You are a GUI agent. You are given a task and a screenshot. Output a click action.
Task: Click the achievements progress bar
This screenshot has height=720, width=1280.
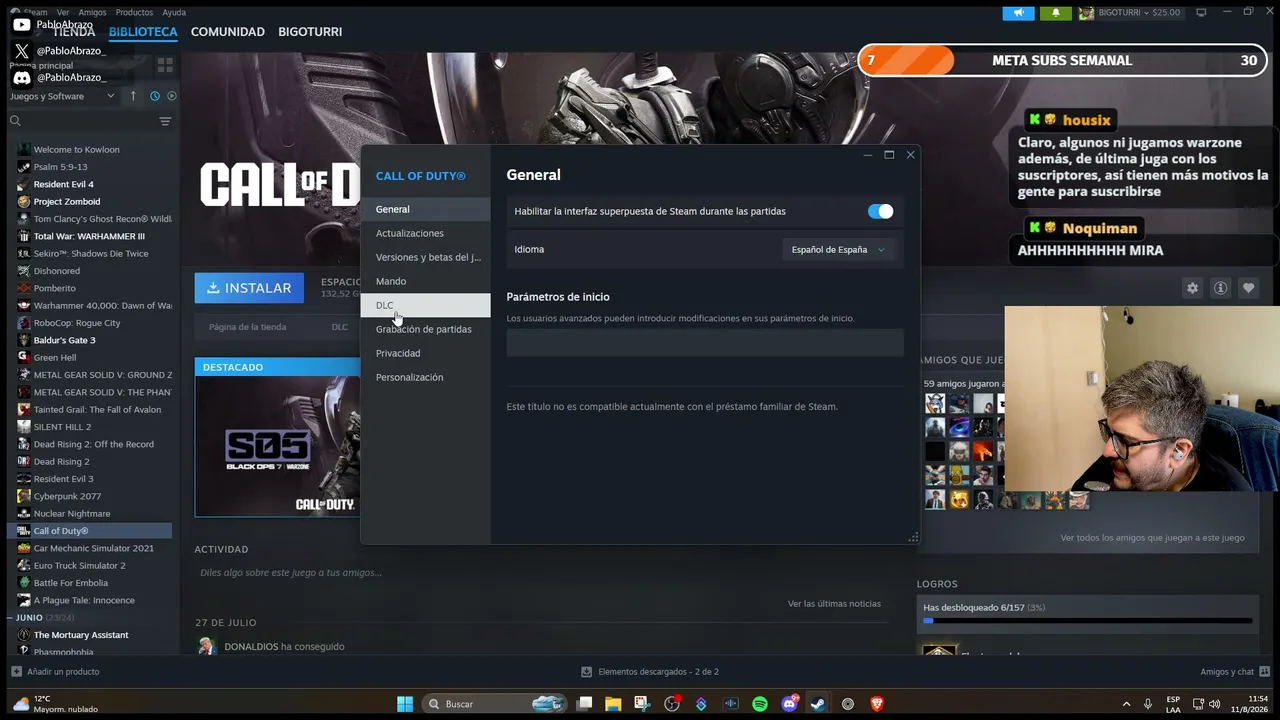coord(1087,621)
